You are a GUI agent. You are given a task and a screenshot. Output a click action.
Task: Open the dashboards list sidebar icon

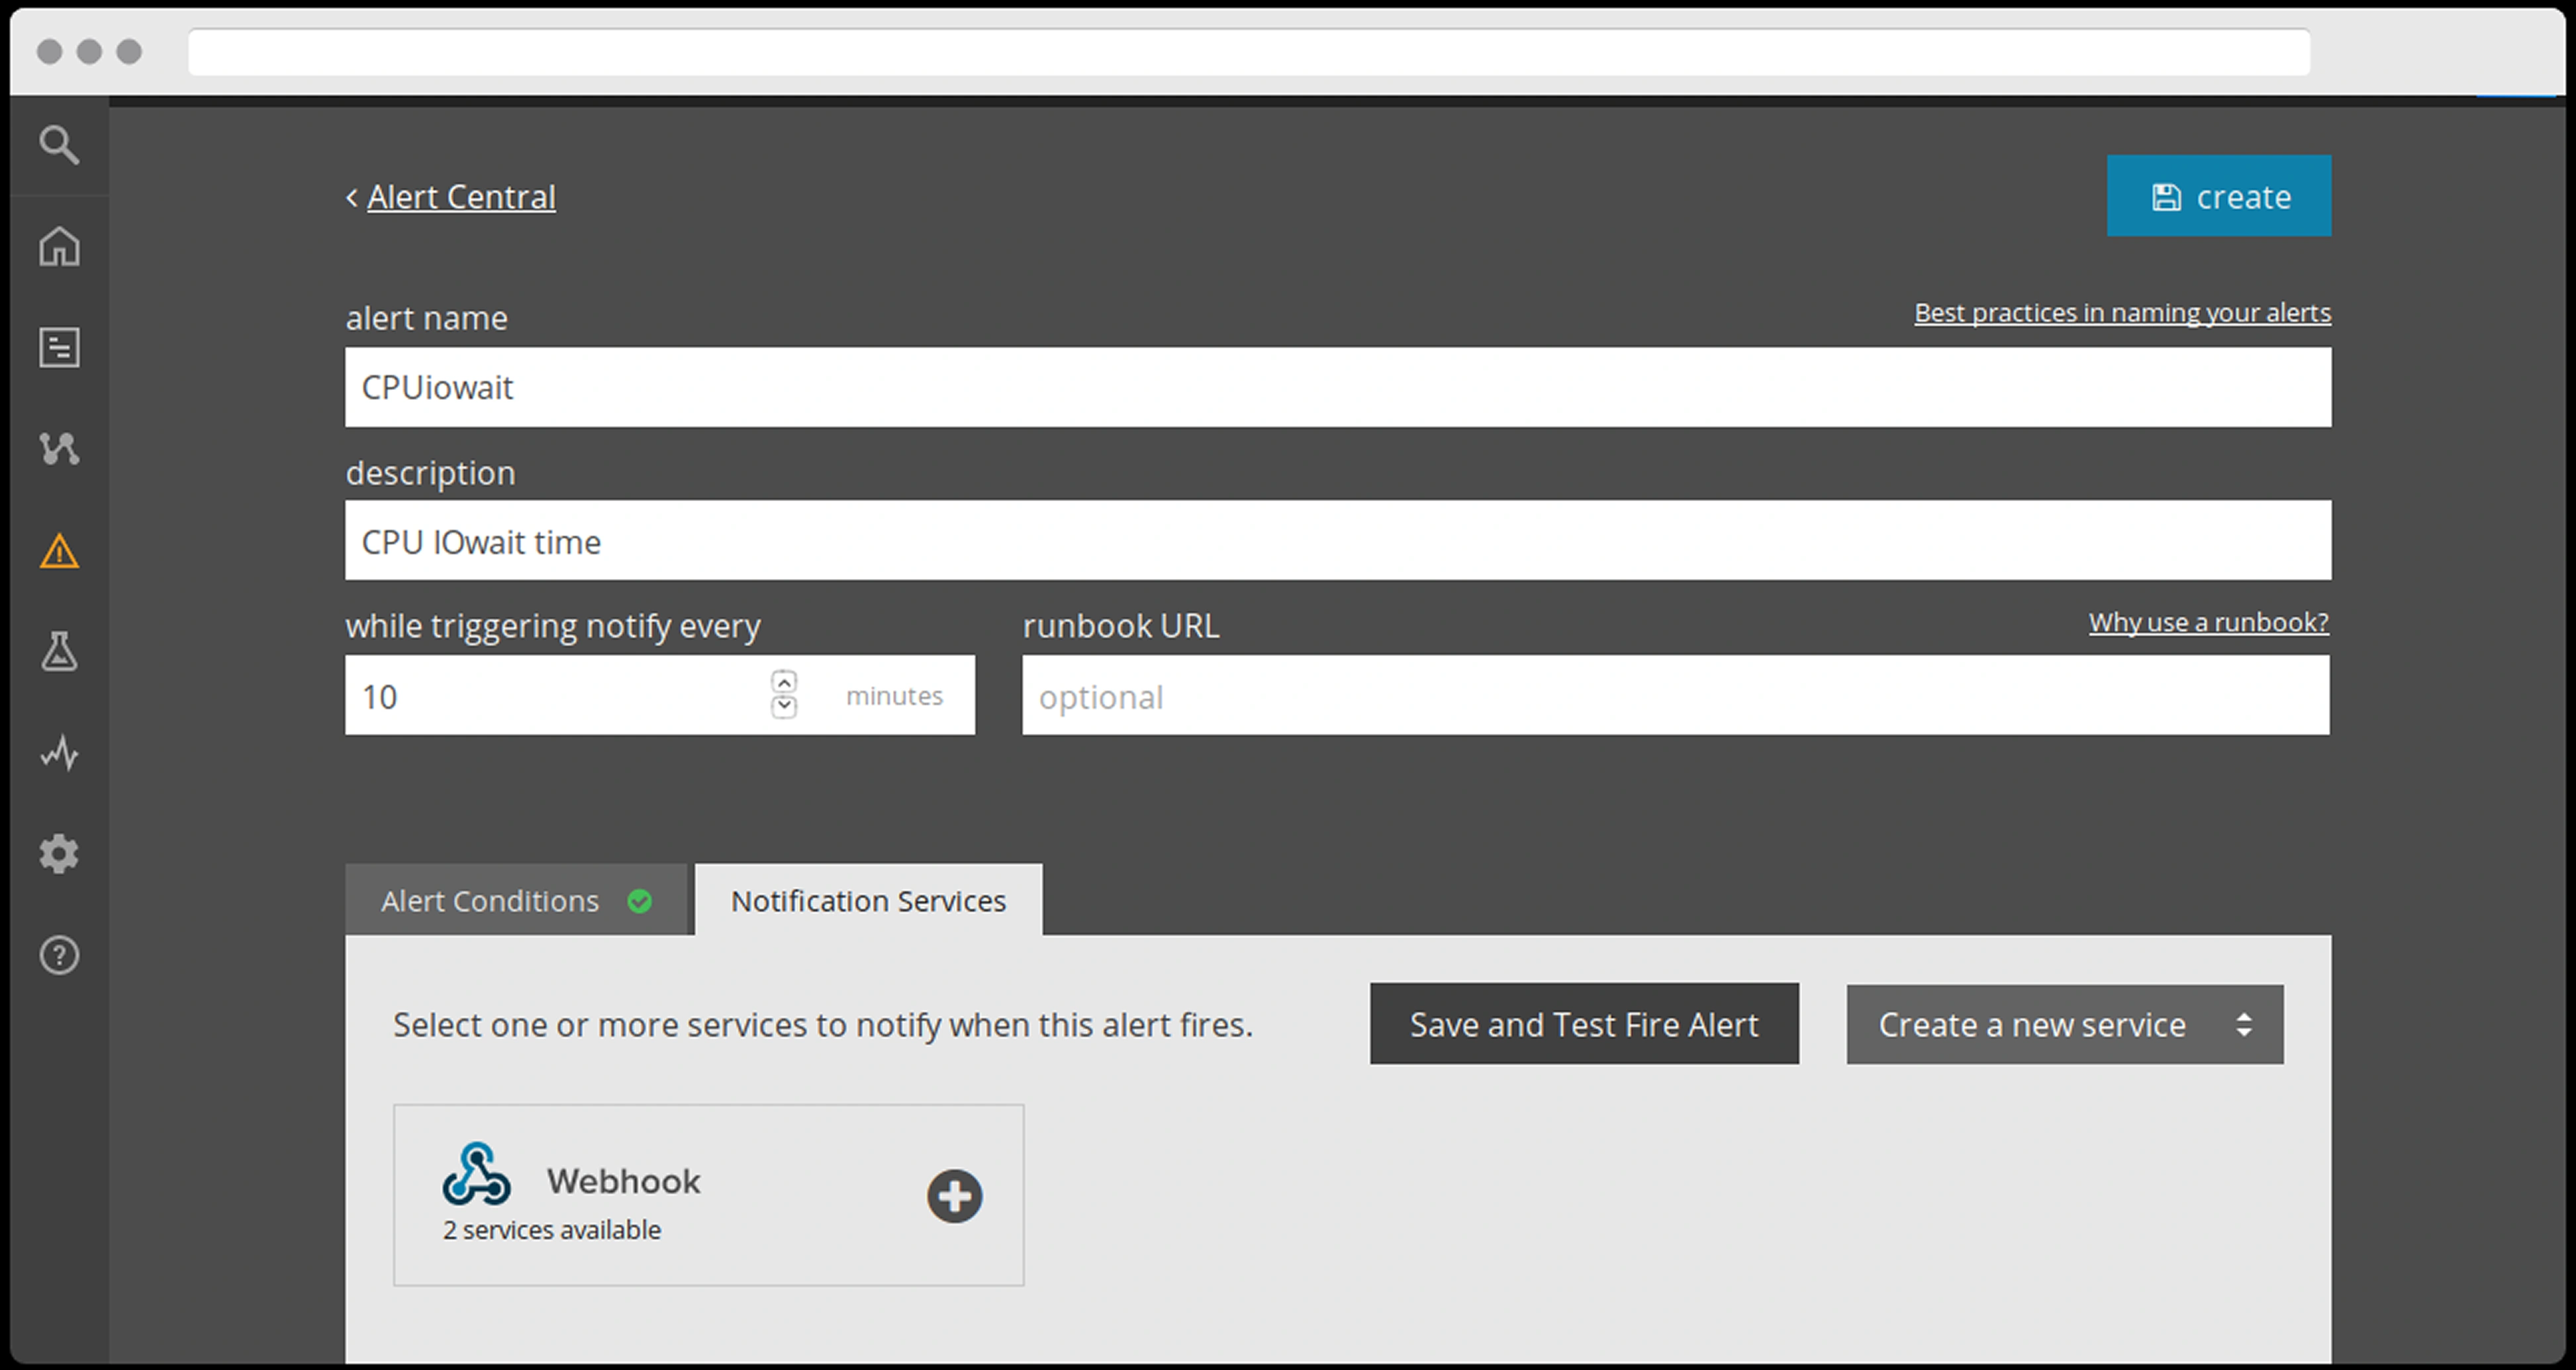pyautogui.click(x=59, y=348)
